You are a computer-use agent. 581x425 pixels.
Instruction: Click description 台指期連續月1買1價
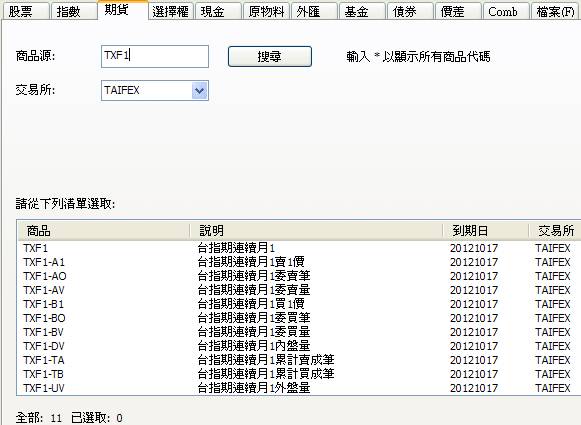pos(251,304)
